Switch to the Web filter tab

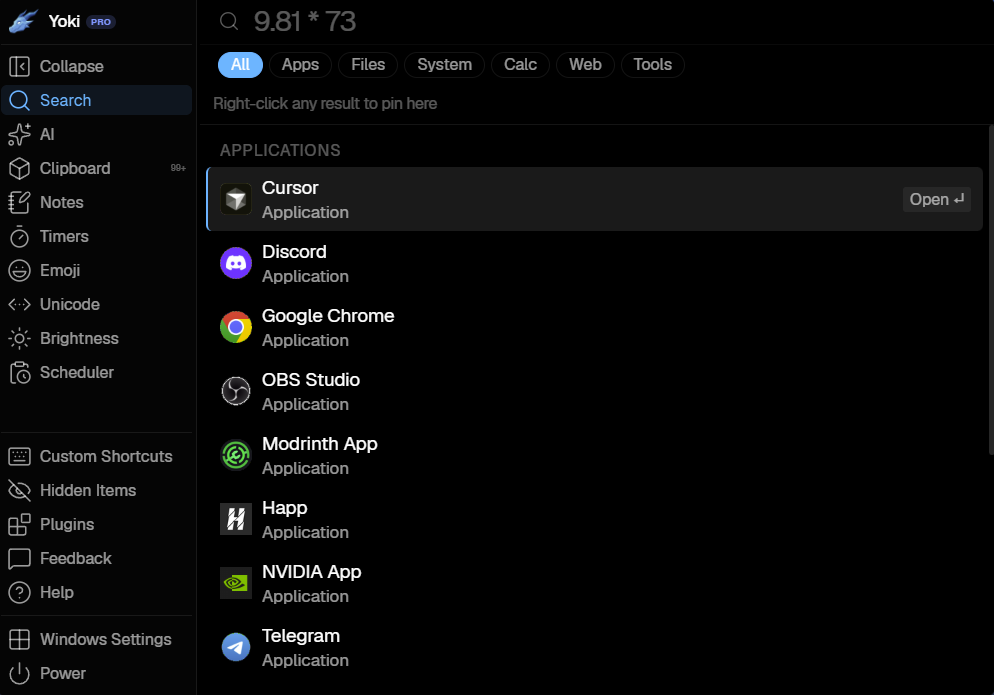585,65
